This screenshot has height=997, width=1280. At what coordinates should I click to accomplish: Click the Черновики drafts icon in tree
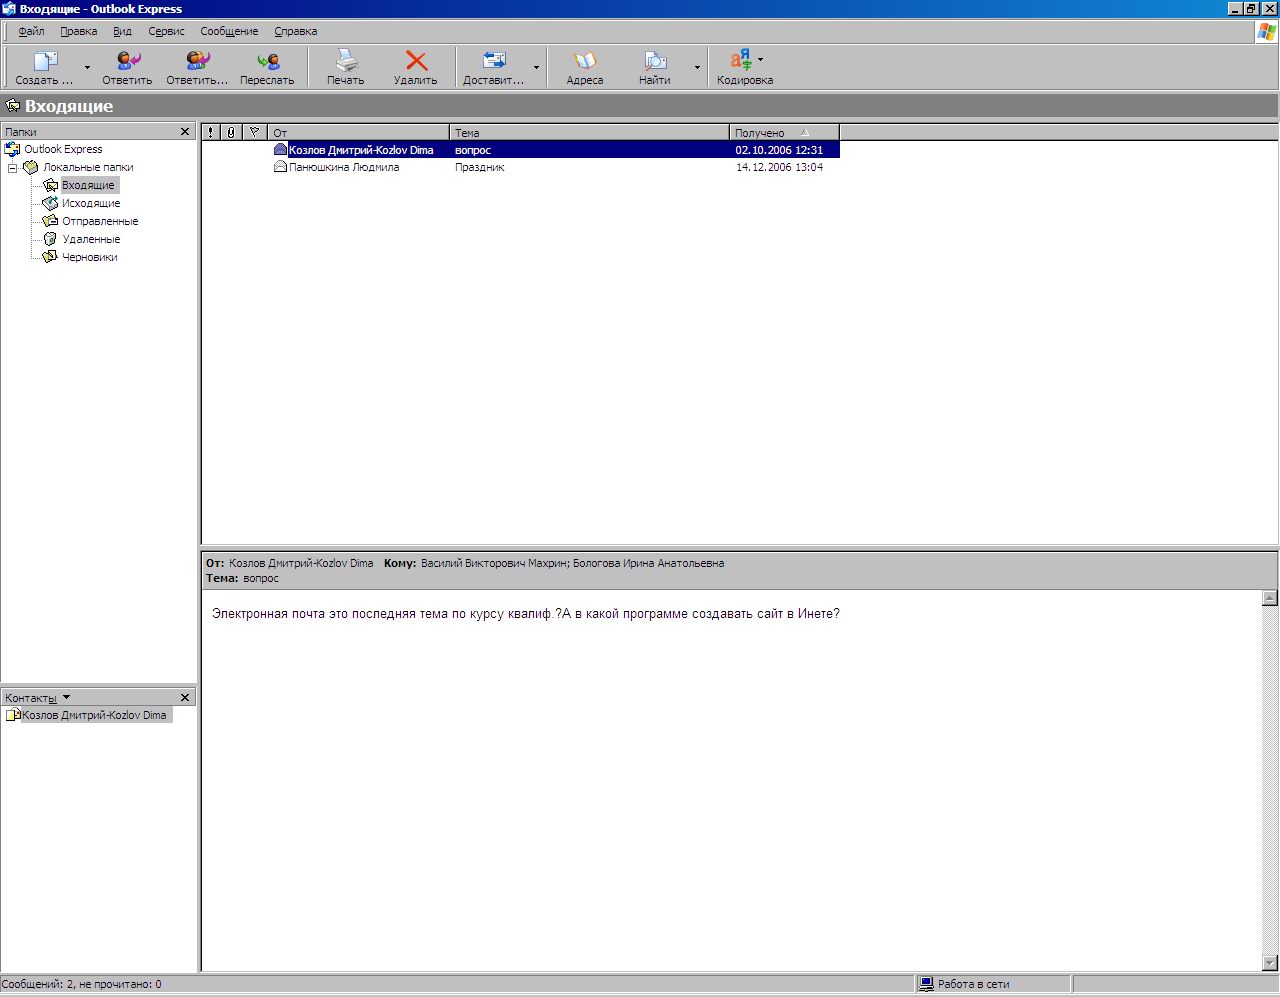(50, 257)
